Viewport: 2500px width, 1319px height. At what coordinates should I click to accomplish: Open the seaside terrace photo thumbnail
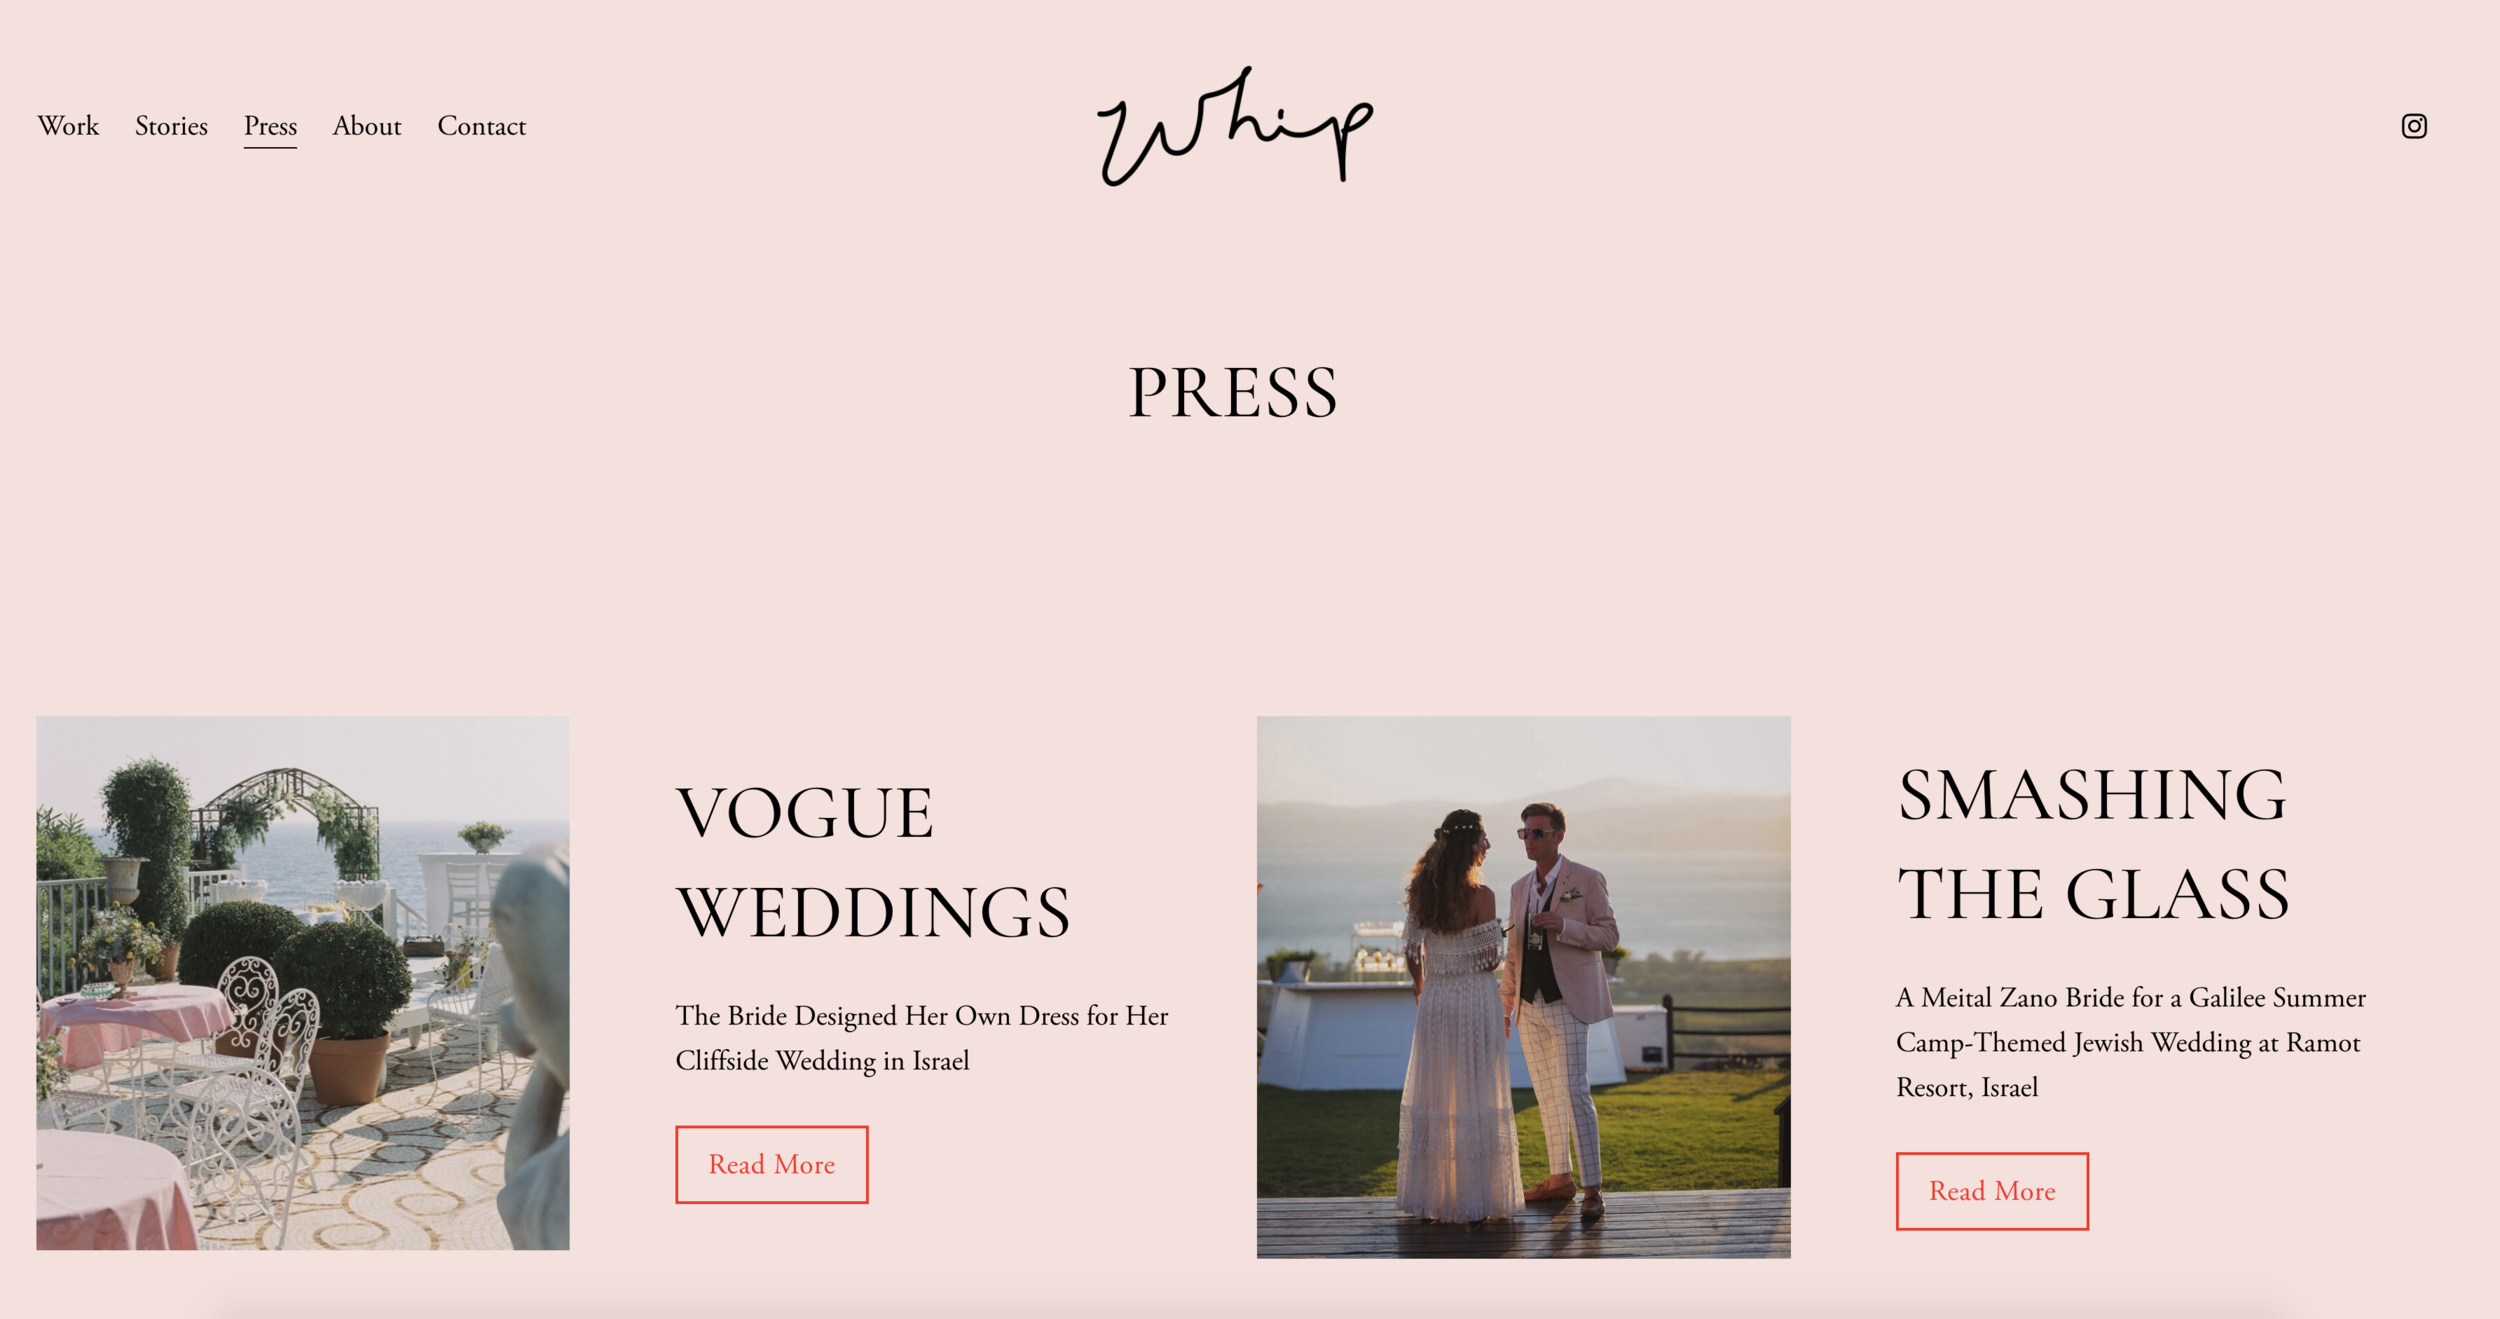pyautogui.click(x=303, y=983)
